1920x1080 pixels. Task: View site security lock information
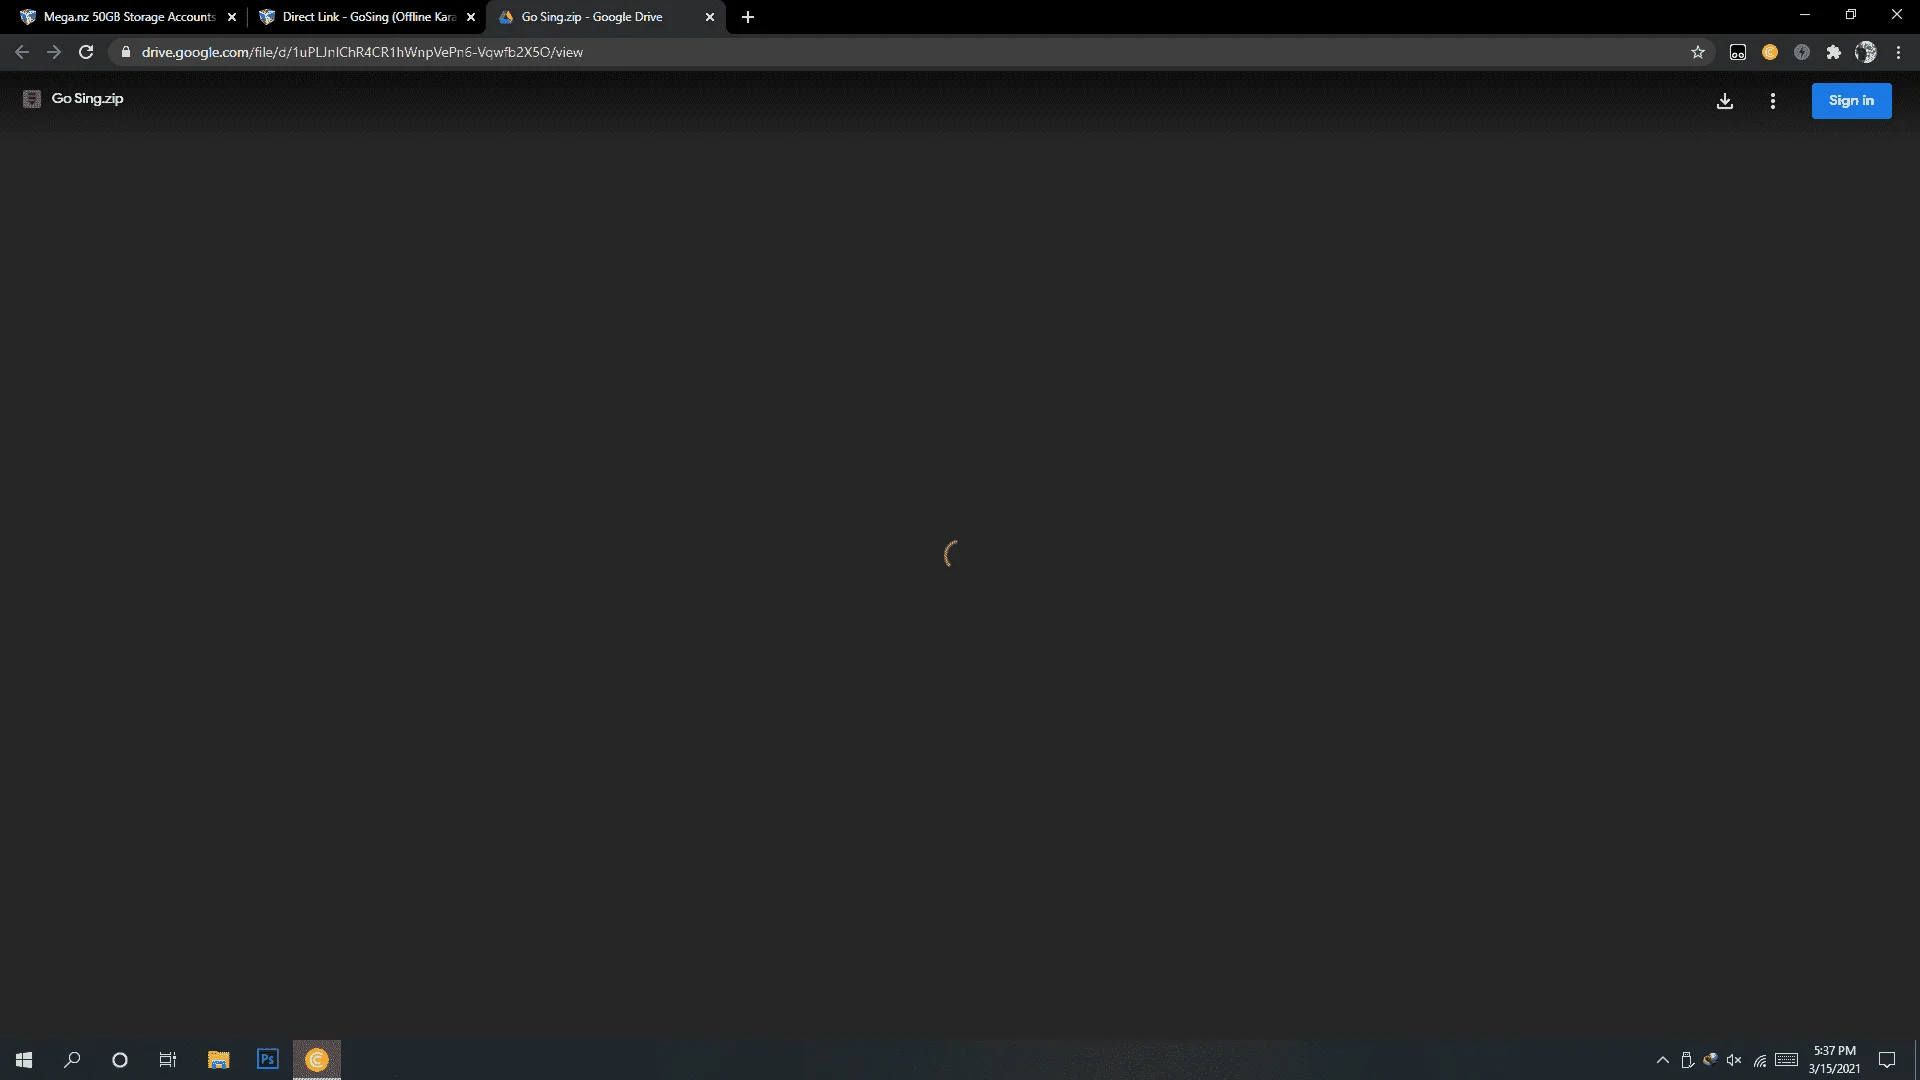click(x=125, y=52)
